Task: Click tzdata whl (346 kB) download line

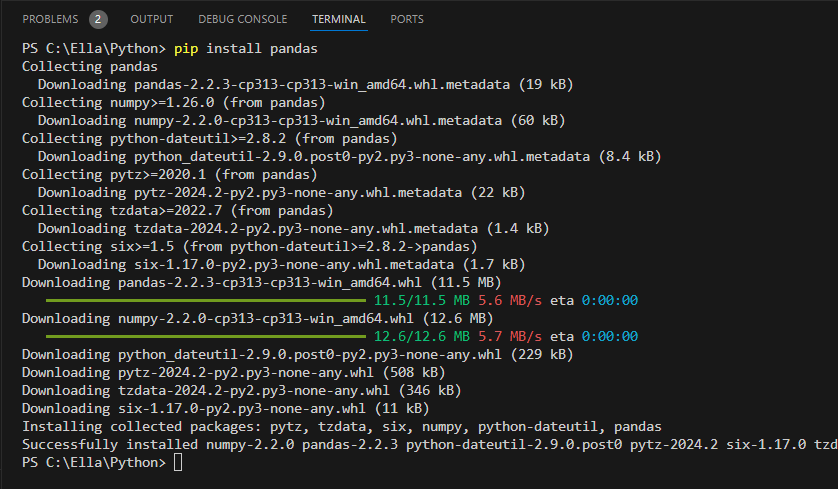Action: click(x=242, y=391)
